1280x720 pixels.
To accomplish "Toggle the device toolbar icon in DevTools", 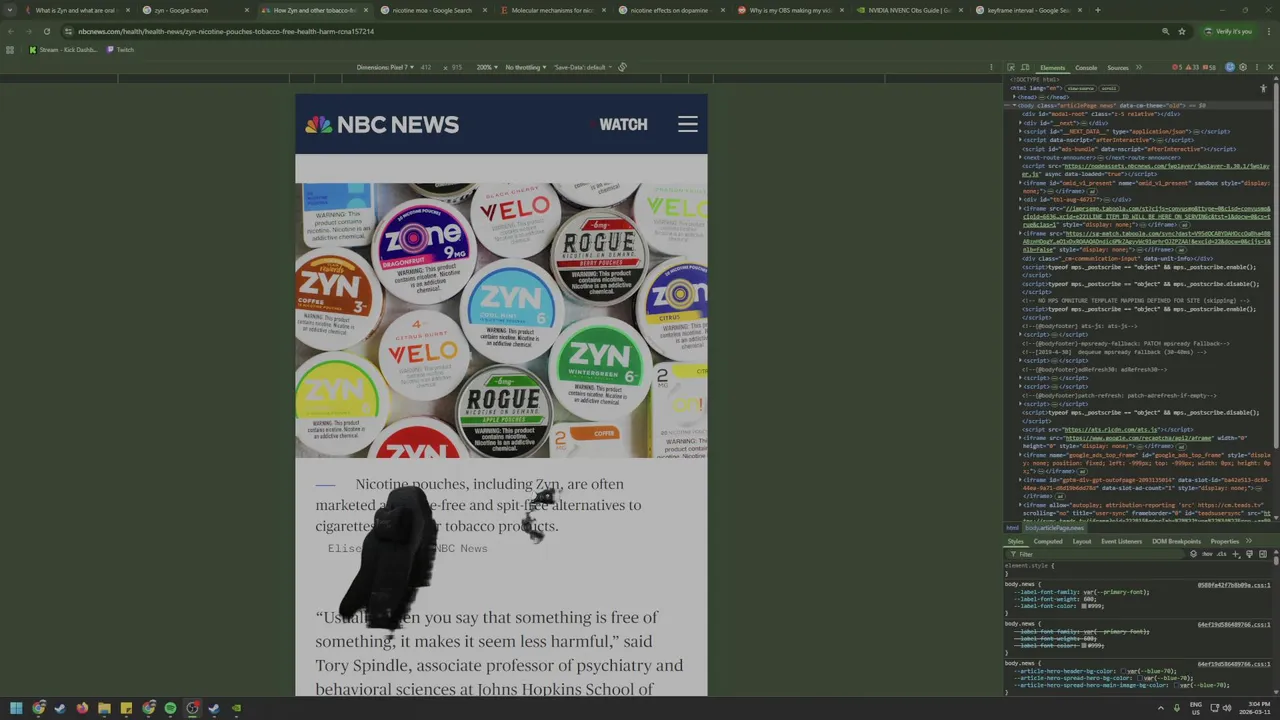I will click(1025, 68).
